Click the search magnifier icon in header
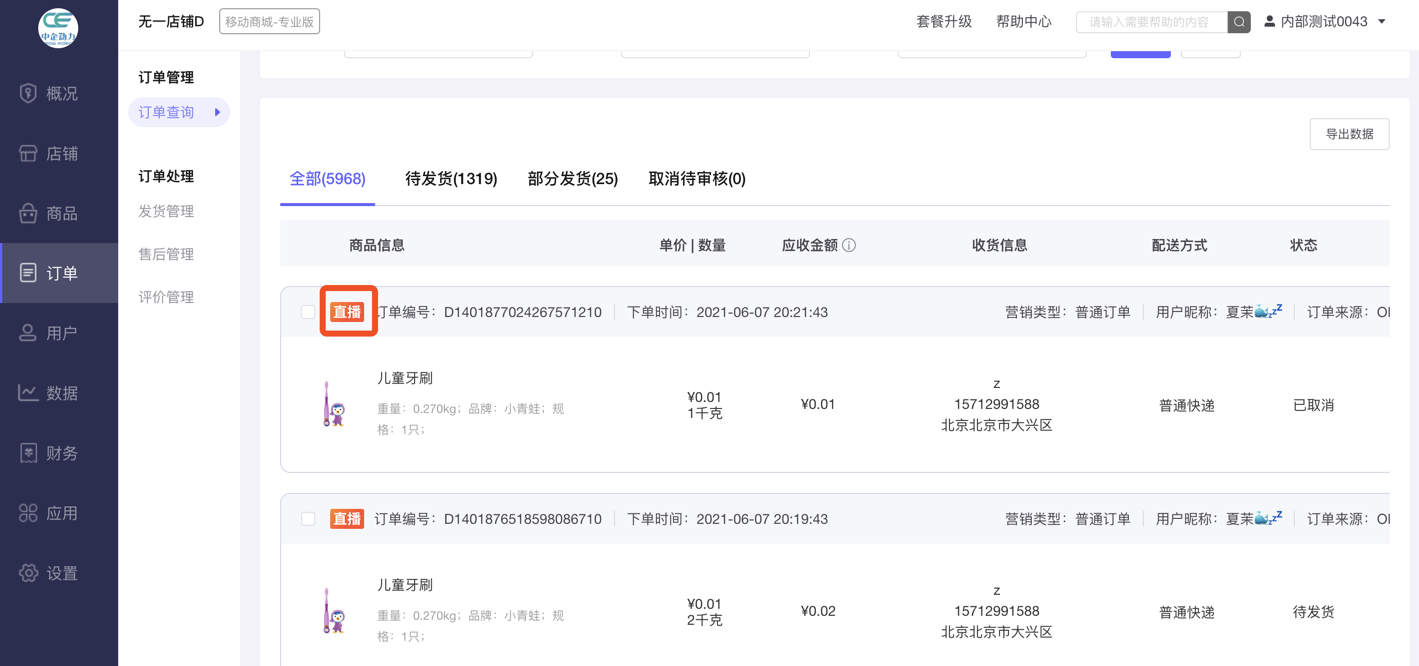The height and width of the screenshot is (666, 1419). (x=1239, y=22)
